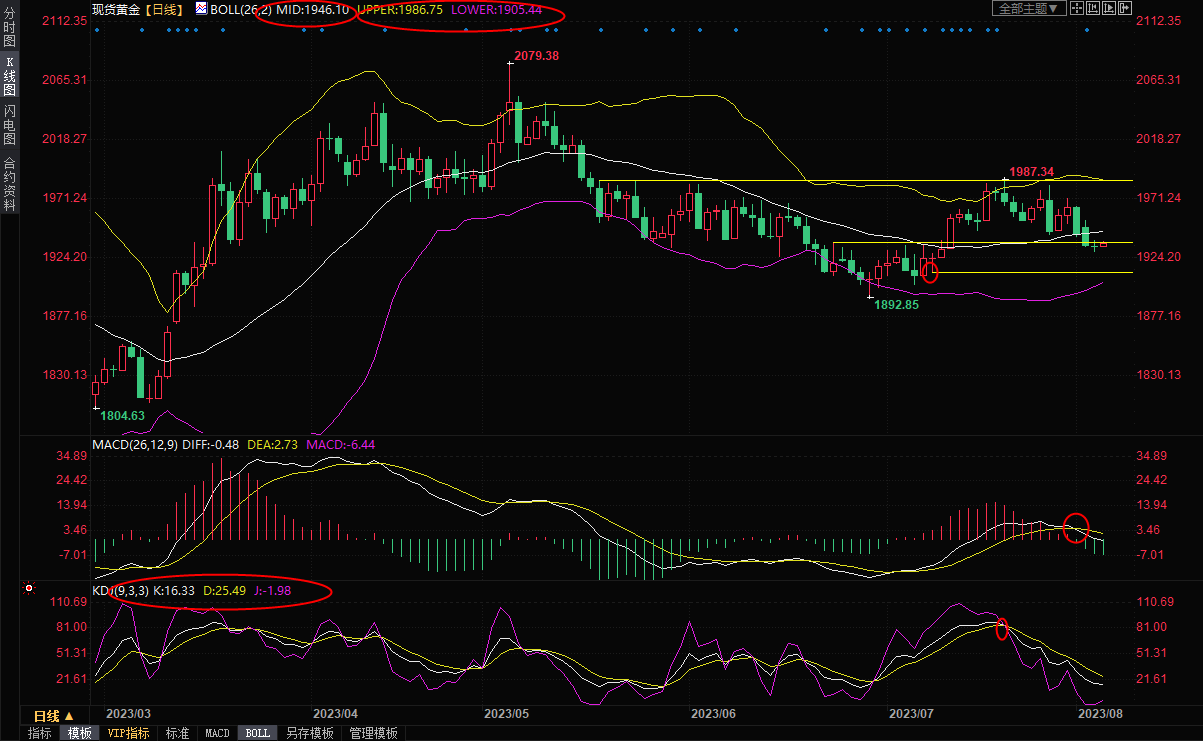
Task: Click the red circle marker on MACD crossover
Action: coord(1075,527)
